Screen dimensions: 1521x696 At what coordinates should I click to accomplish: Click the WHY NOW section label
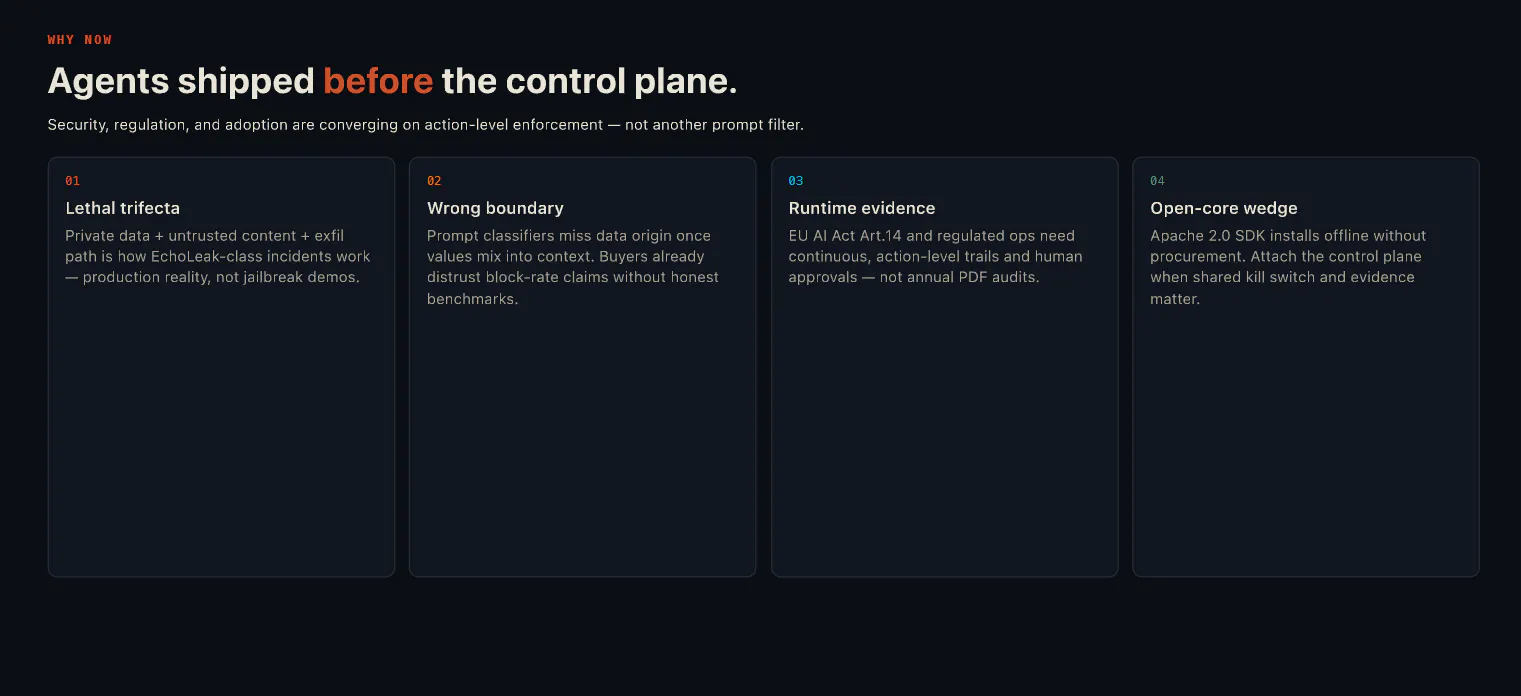80,40
